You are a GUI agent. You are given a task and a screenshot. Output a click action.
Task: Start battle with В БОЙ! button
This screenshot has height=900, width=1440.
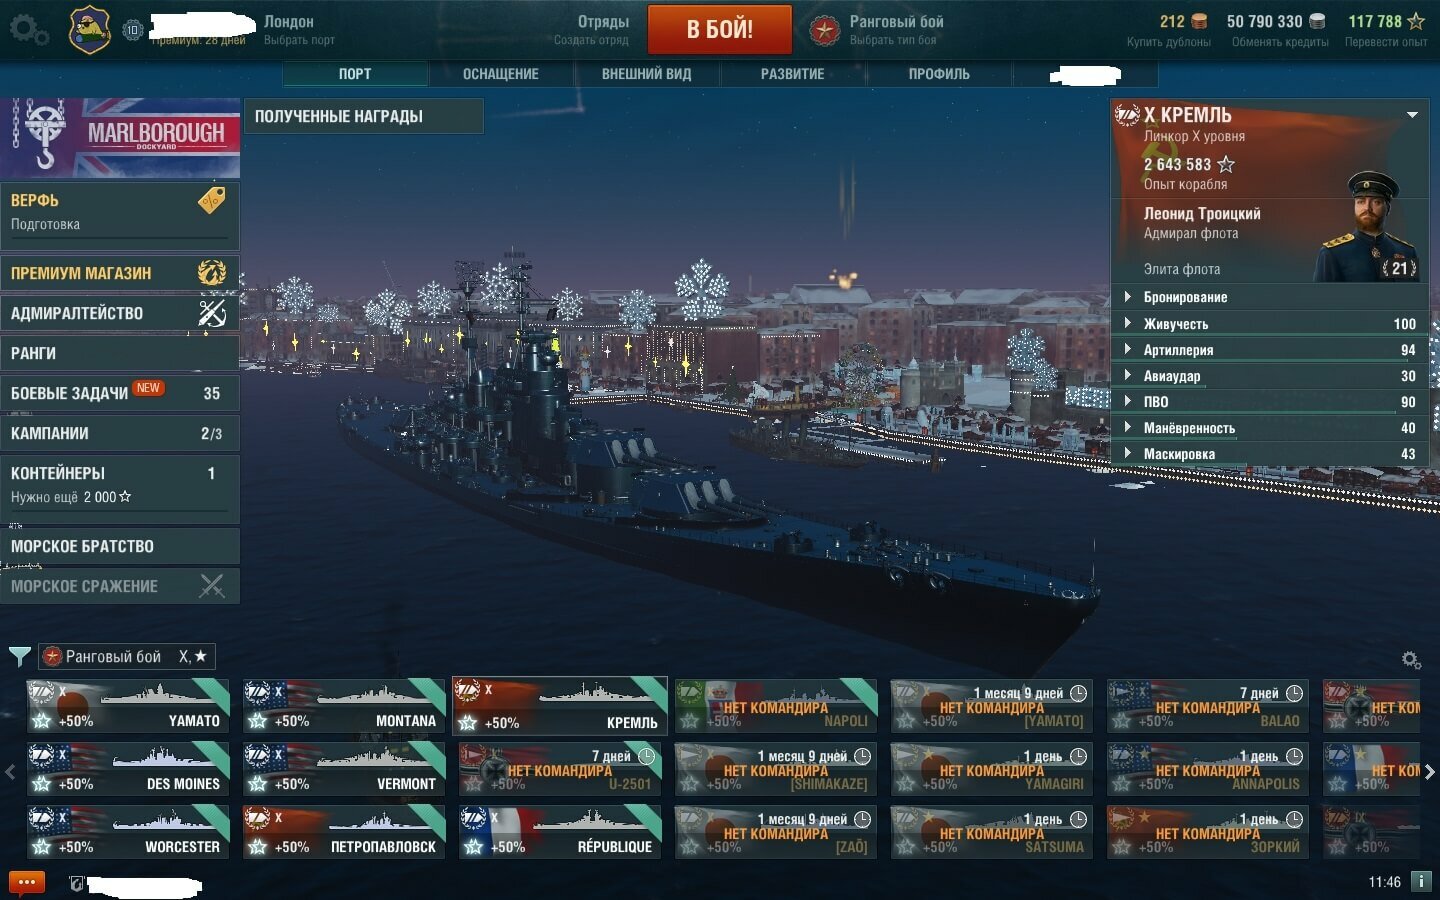[x=720, y=30]
